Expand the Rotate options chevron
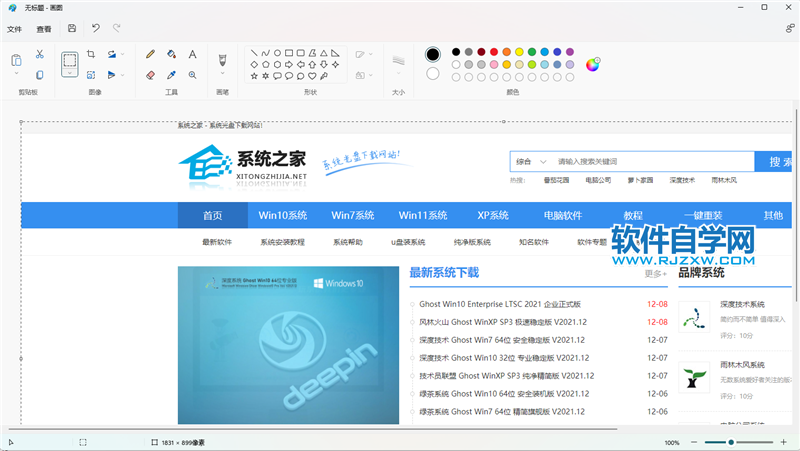Viewport: 800px width, 451px height. (122, 54)
